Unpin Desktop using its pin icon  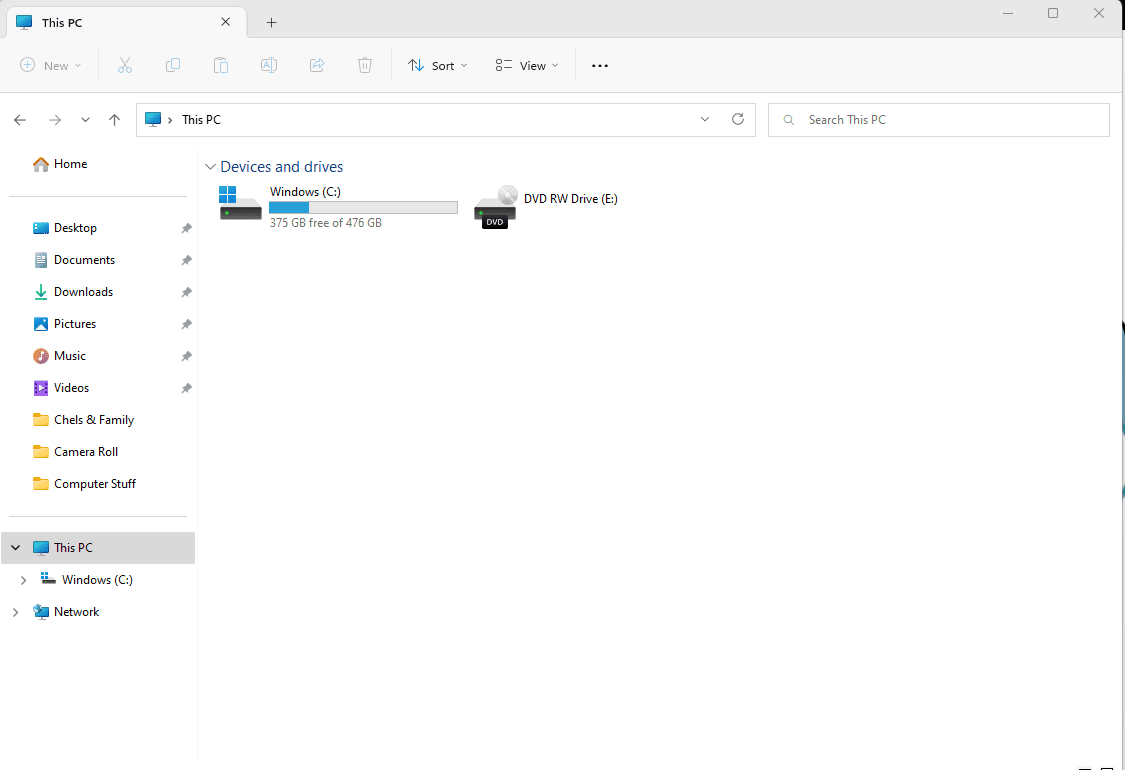(187, 228)
